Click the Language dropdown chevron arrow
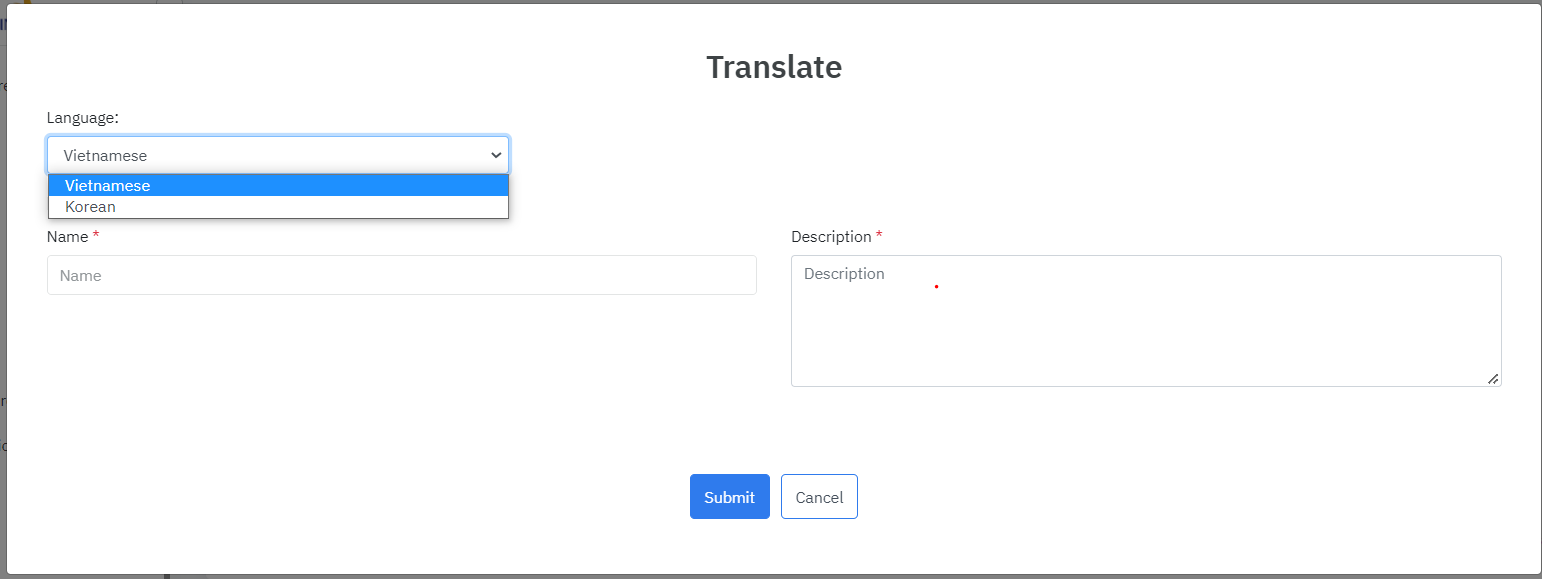This screenshot has width=1542, height=579. pyautogui.click(x=496, y=155)
